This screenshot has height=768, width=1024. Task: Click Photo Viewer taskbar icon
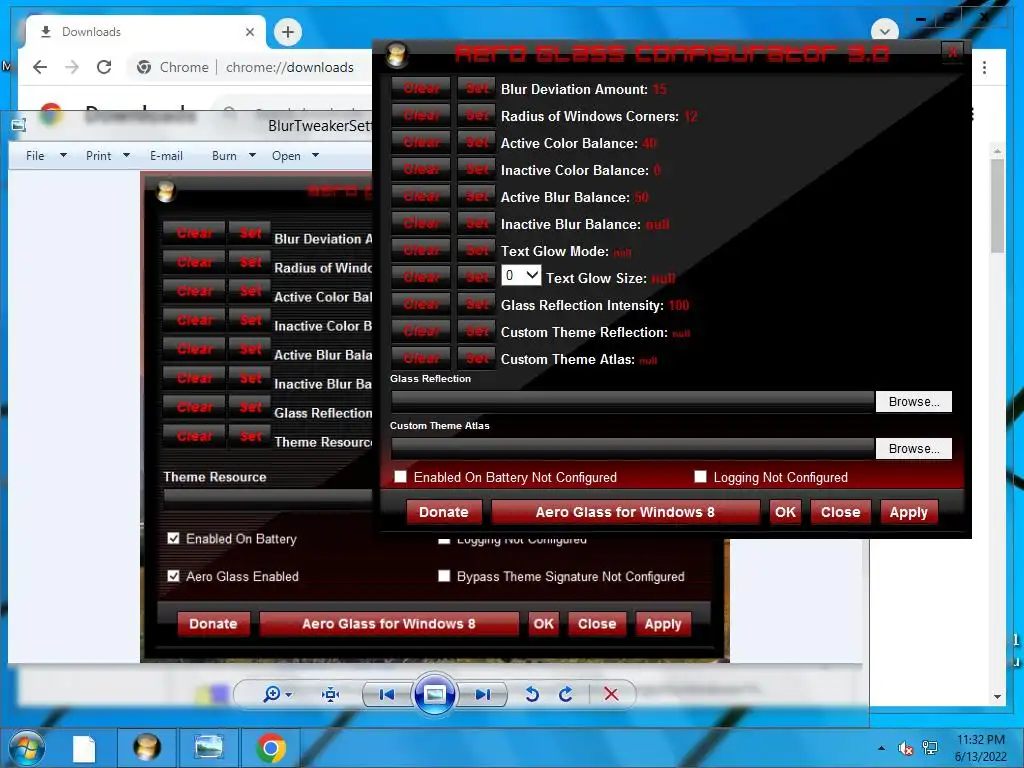click(x=209, y=748)
